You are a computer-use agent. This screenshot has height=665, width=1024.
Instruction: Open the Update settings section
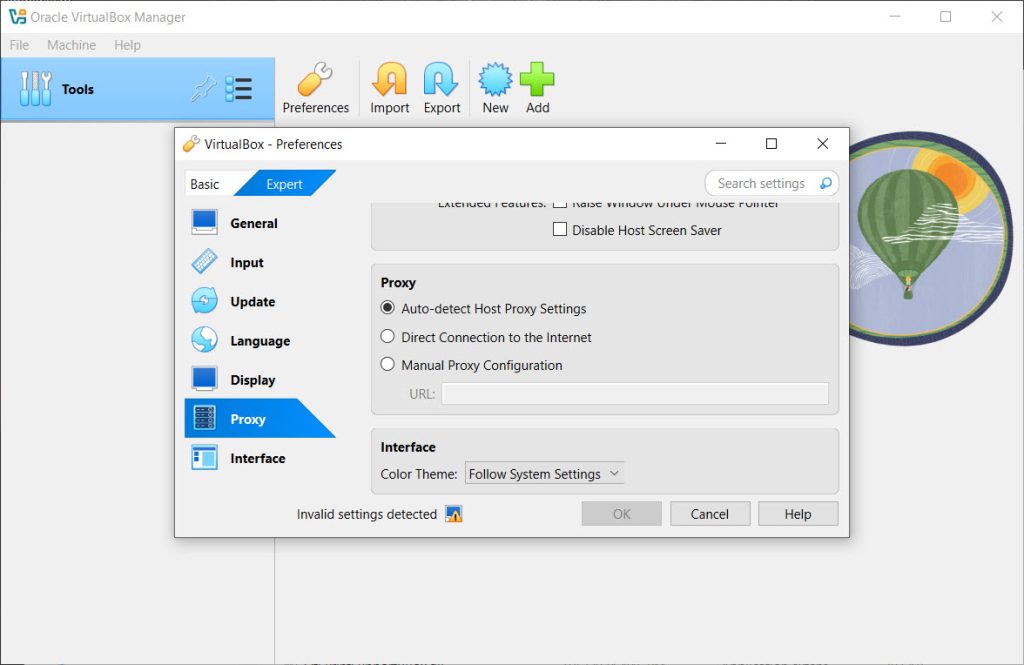(x=259, y=301)
